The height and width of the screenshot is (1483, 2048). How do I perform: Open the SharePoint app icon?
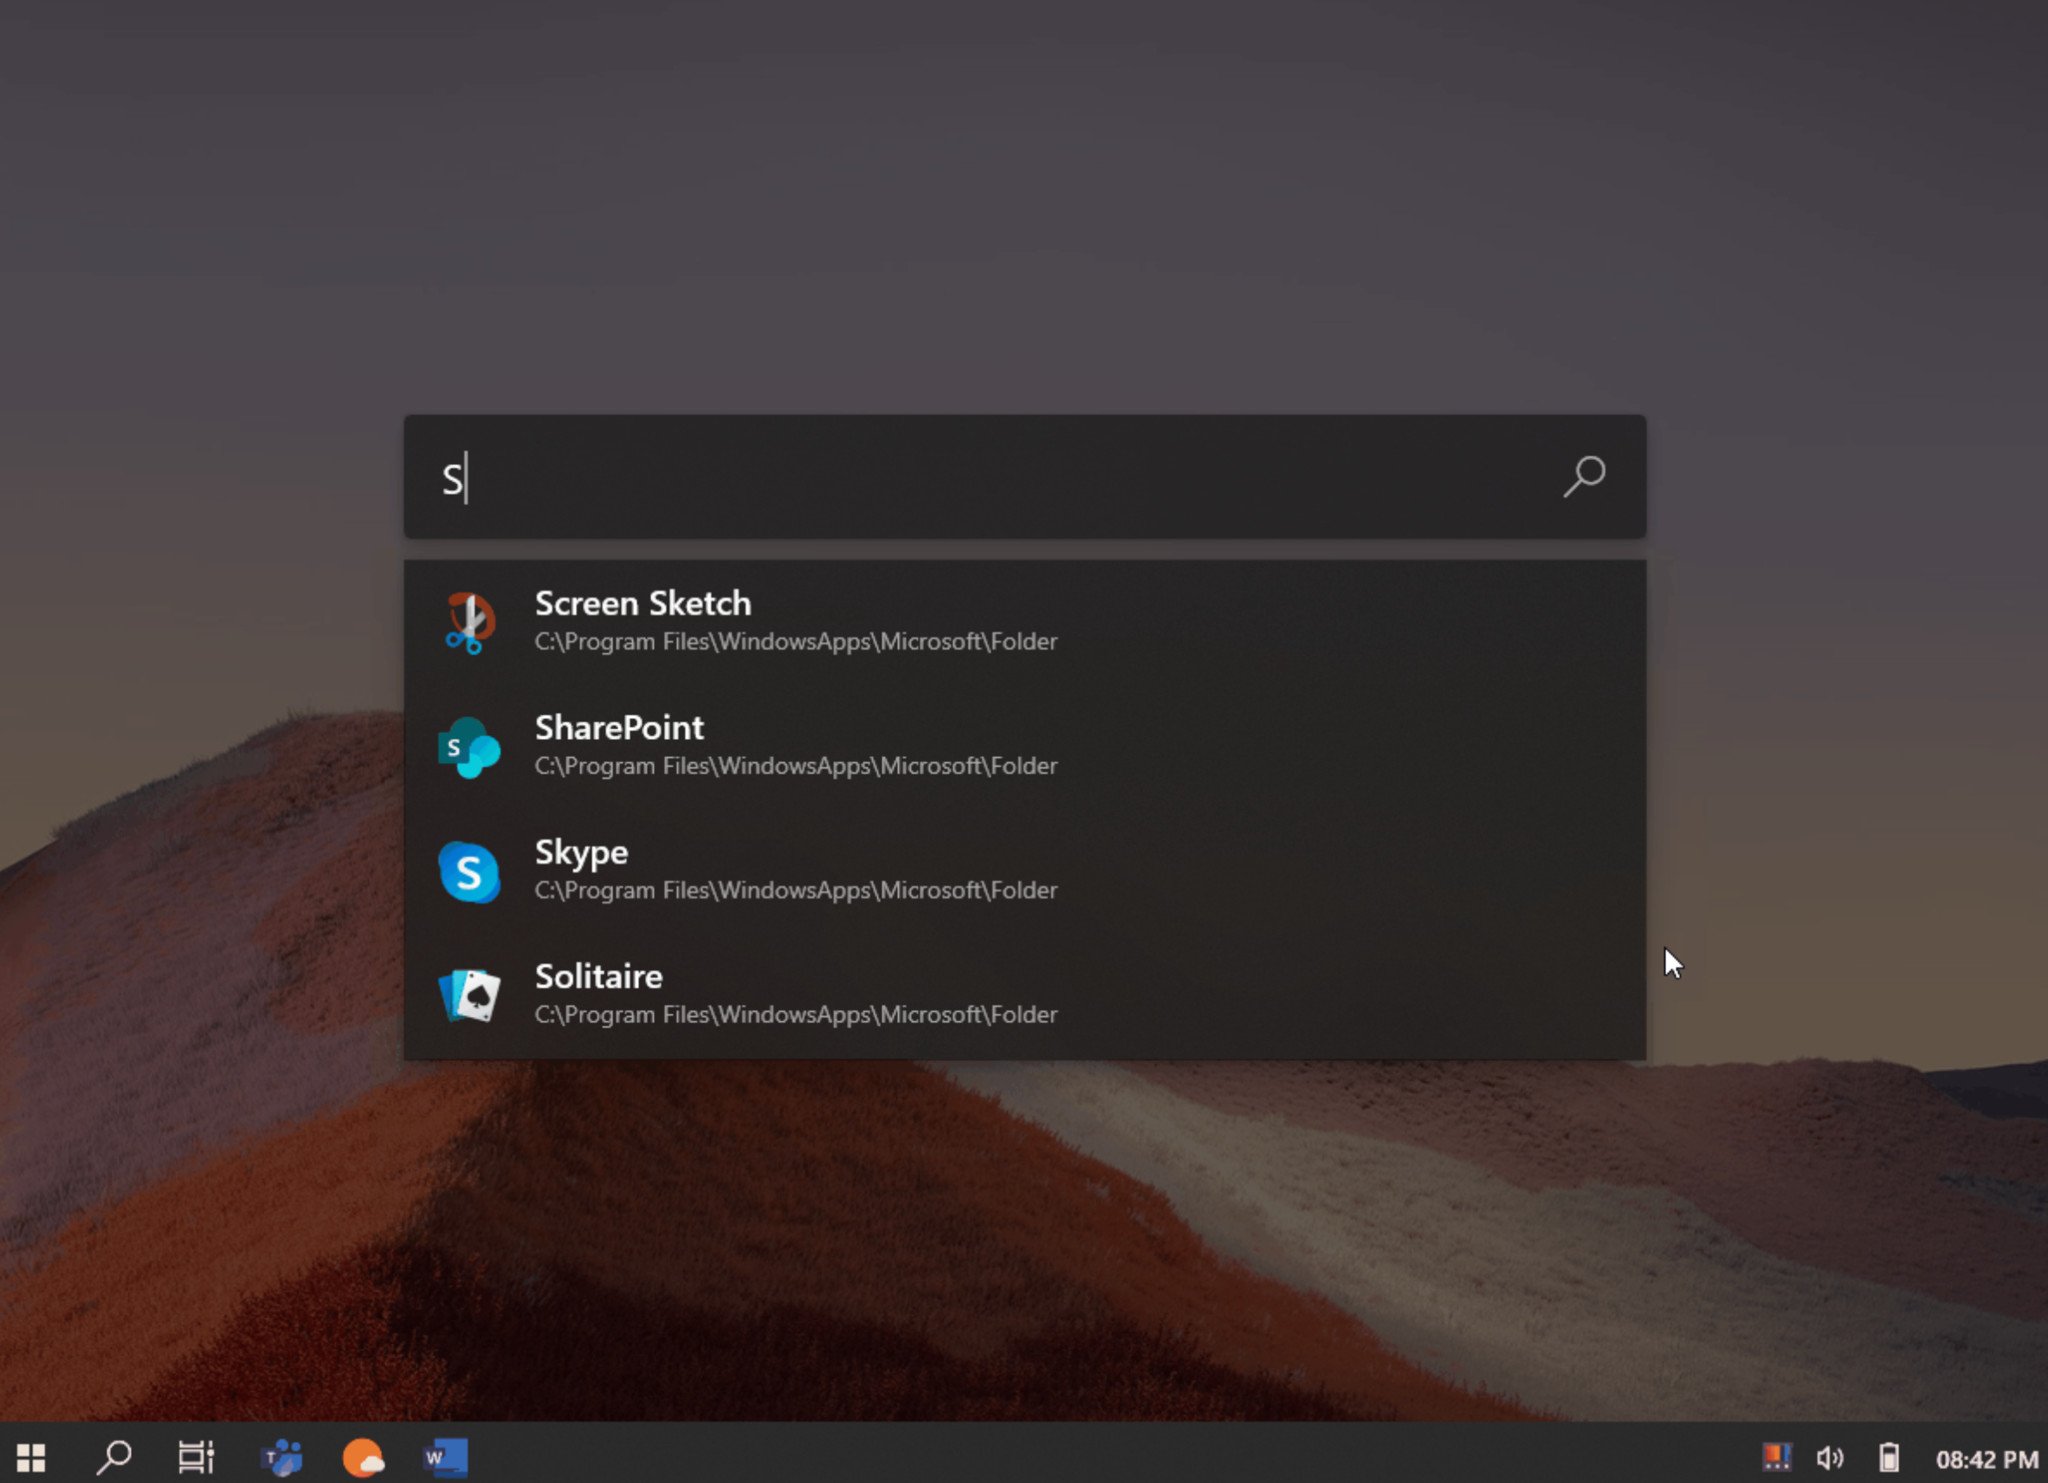468,747
